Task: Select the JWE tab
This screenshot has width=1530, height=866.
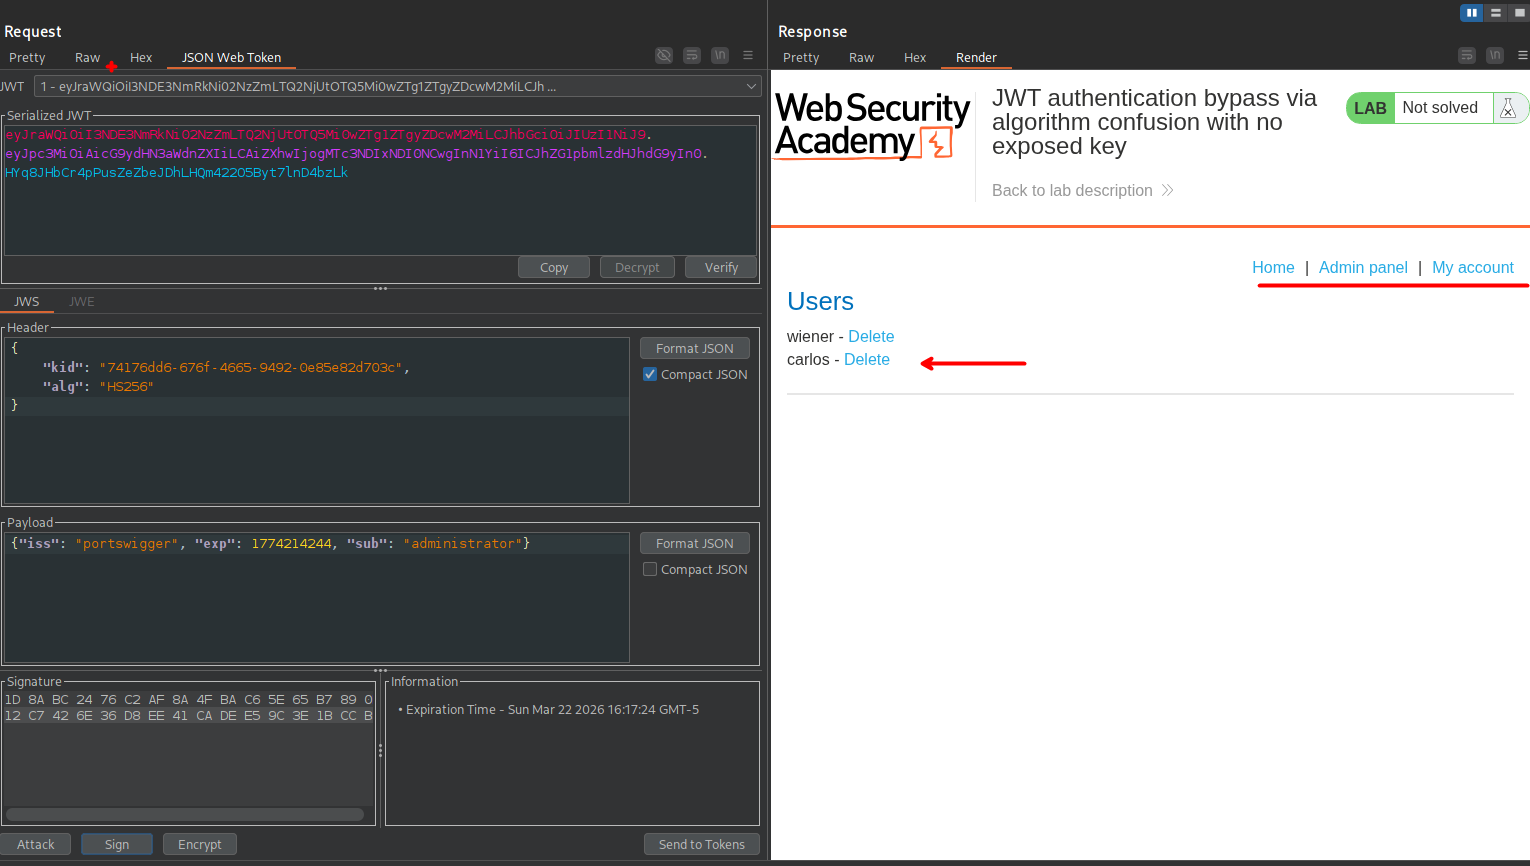Action: 82,302
